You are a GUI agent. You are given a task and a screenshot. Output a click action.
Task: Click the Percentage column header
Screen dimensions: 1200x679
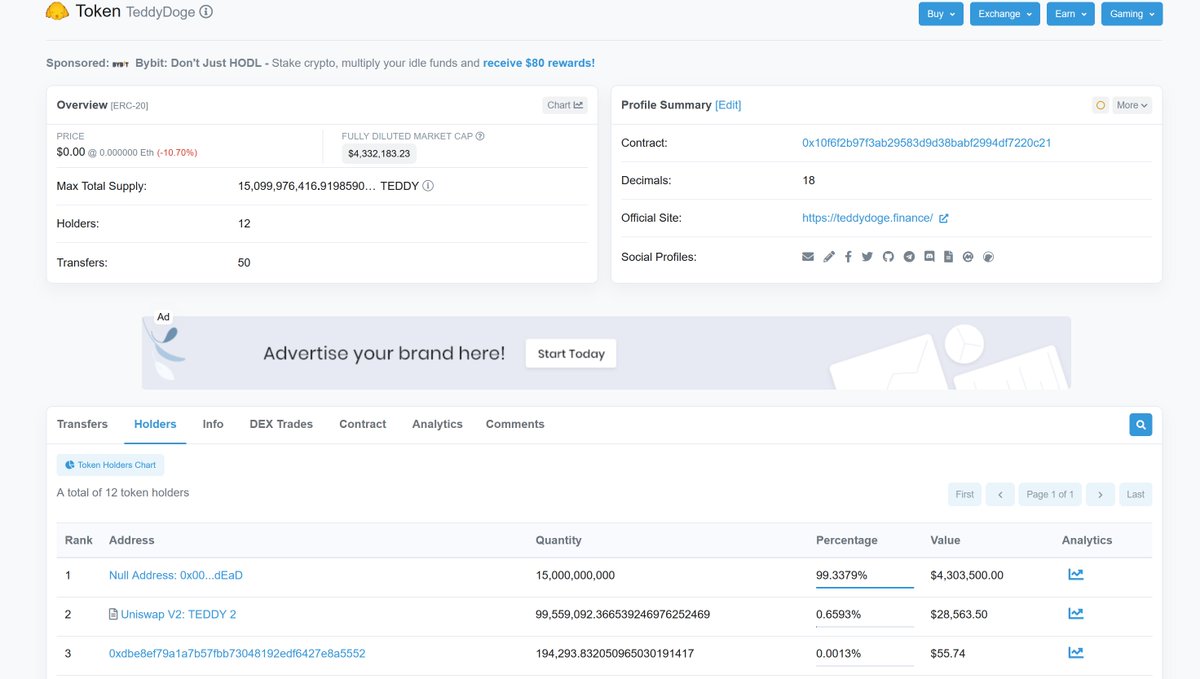(x=846, y=540)
